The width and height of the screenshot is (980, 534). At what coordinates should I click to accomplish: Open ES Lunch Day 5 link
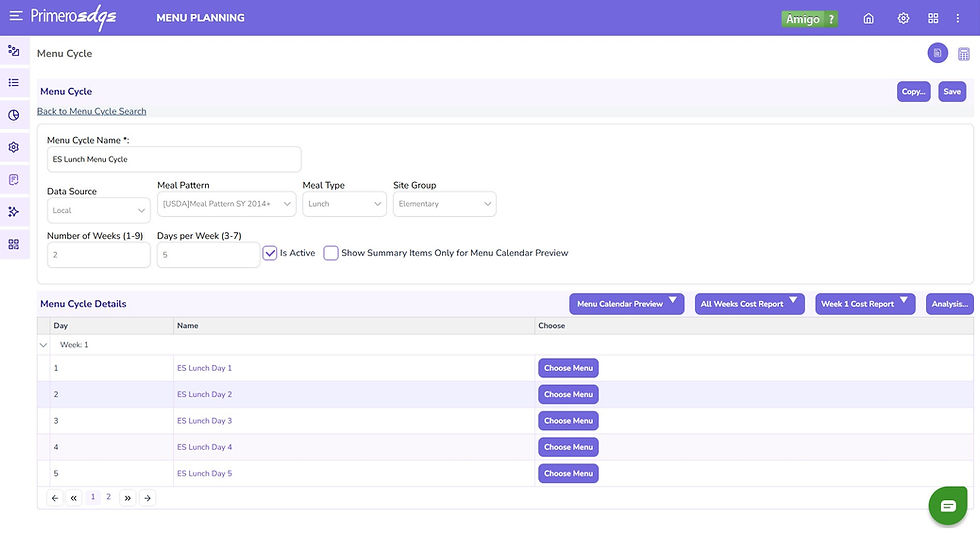(204, 473)
